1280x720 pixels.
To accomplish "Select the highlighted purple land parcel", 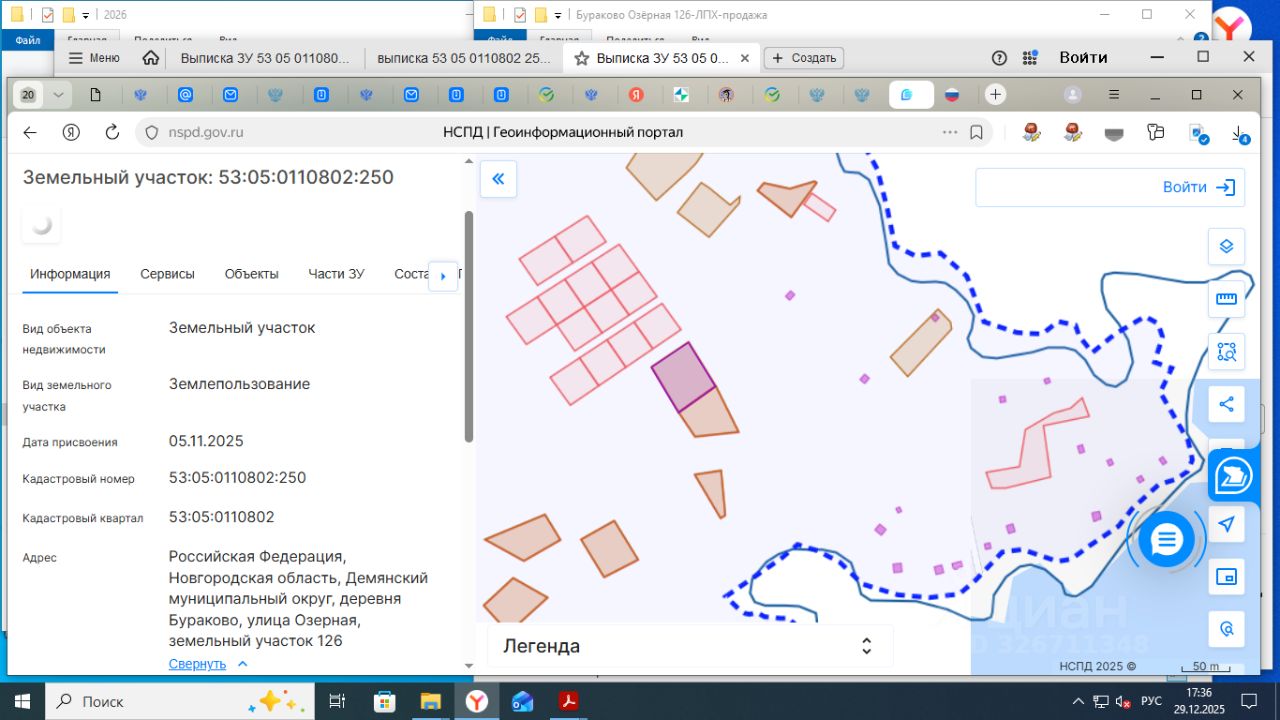I will (x=683, y=377).
